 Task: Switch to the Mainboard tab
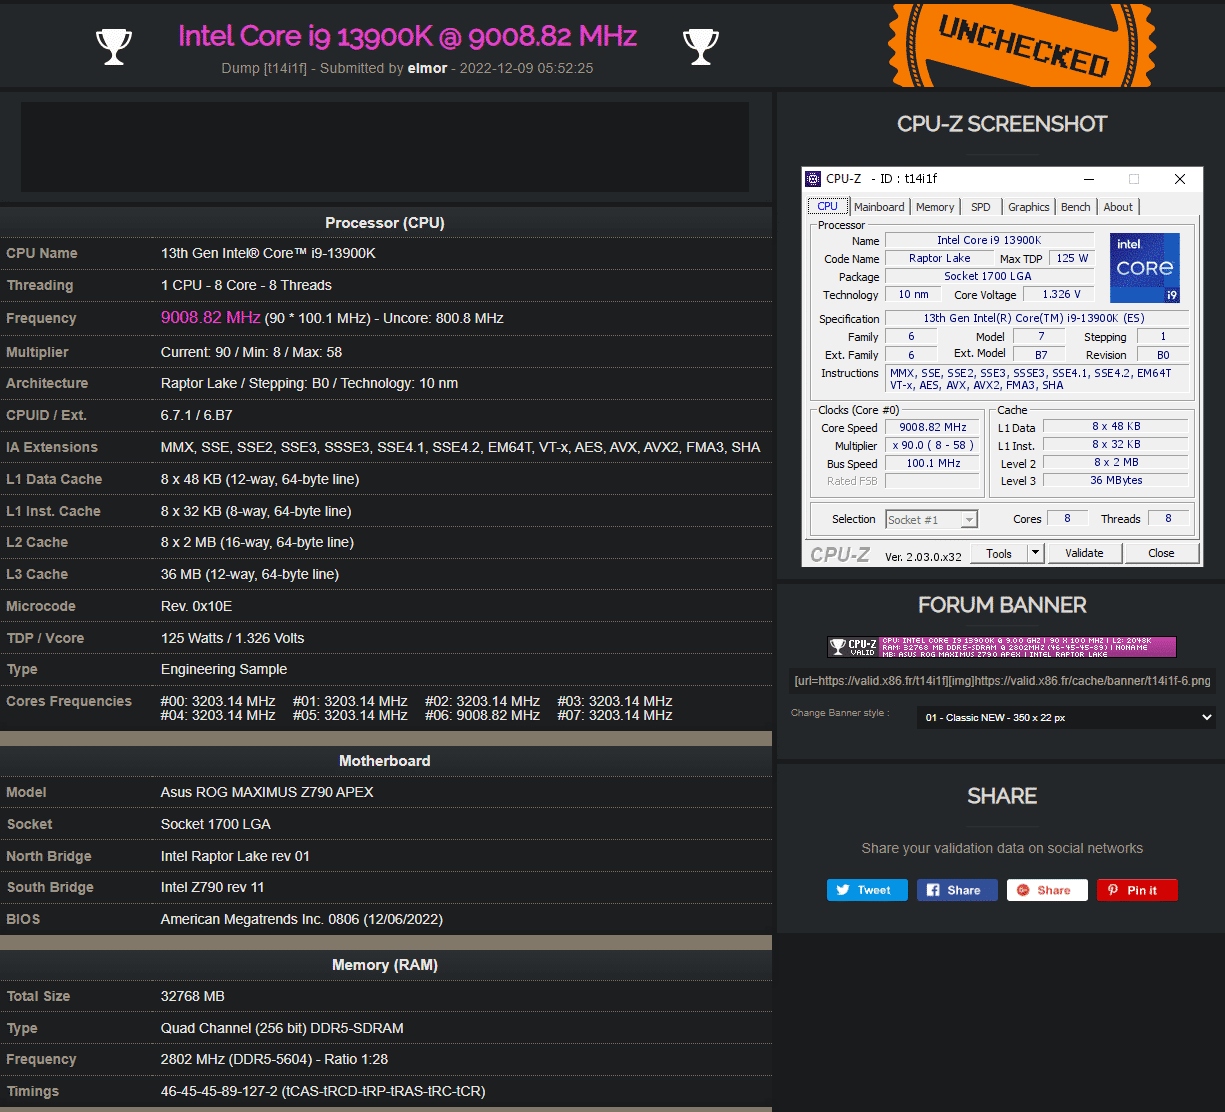(x=879, y=207)
